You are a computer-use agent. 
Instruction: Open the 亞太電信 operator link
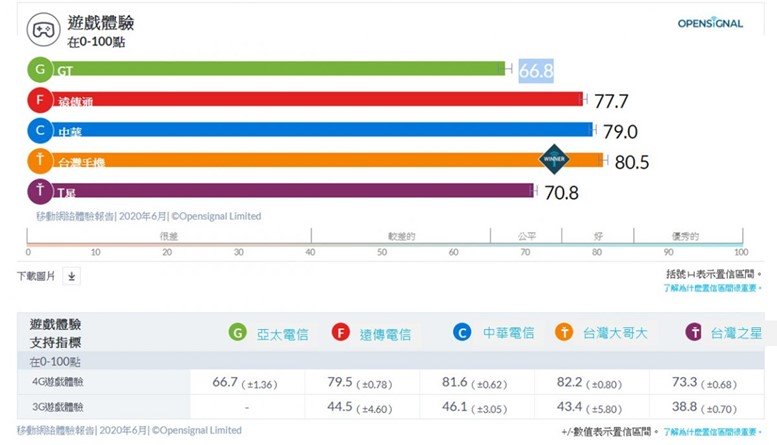(282, 334)
